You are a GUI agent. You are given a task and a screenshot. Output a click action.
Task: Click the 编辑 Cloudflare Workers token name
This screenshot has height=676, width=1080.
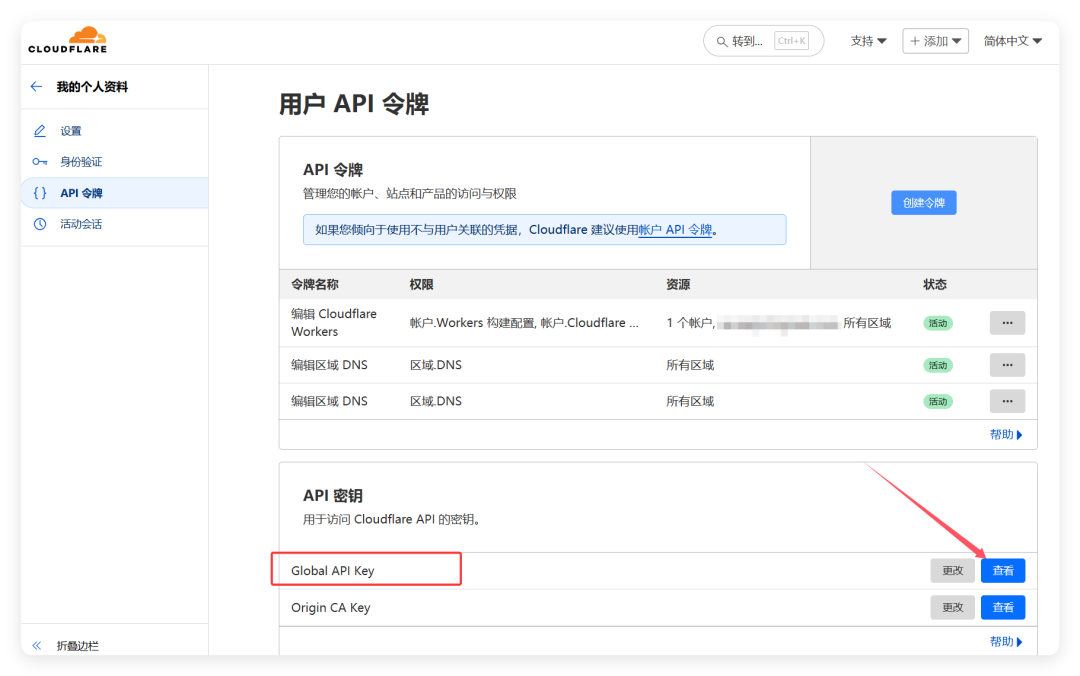click(334, 322)
